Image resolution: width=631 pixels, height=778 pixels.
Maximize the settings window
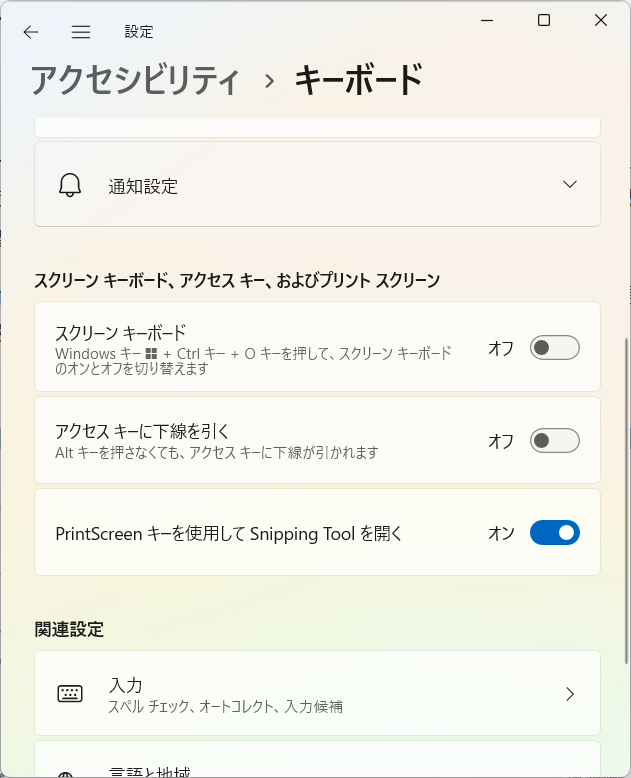pos(544,20)
